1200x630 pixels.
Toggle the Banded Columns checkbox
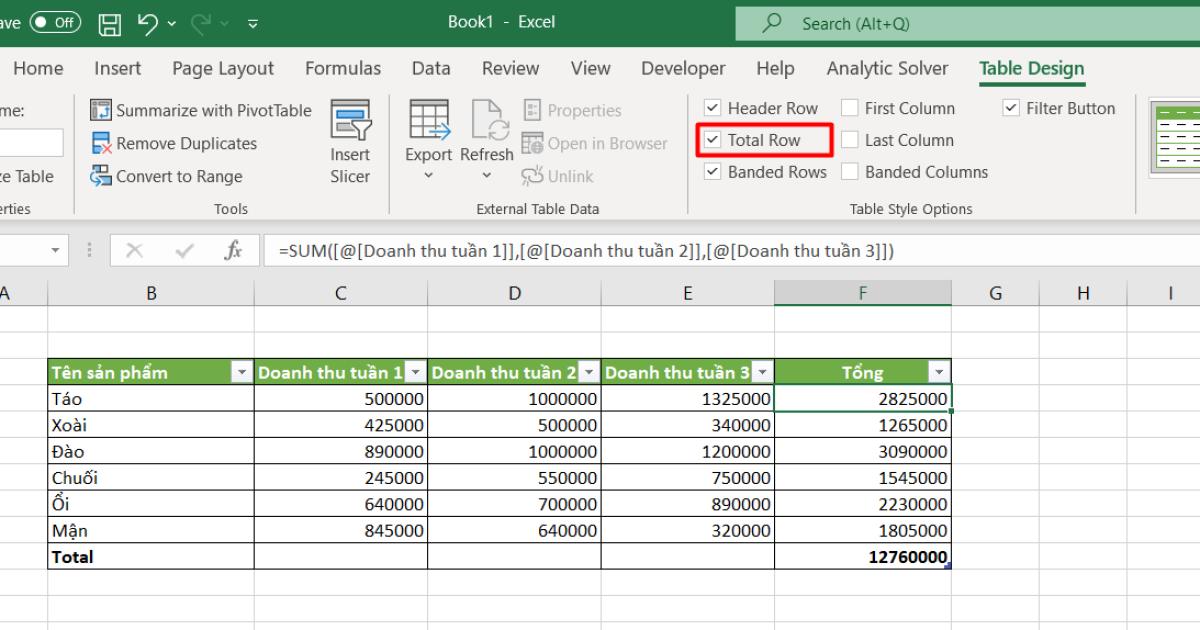(x=850, y=172)
